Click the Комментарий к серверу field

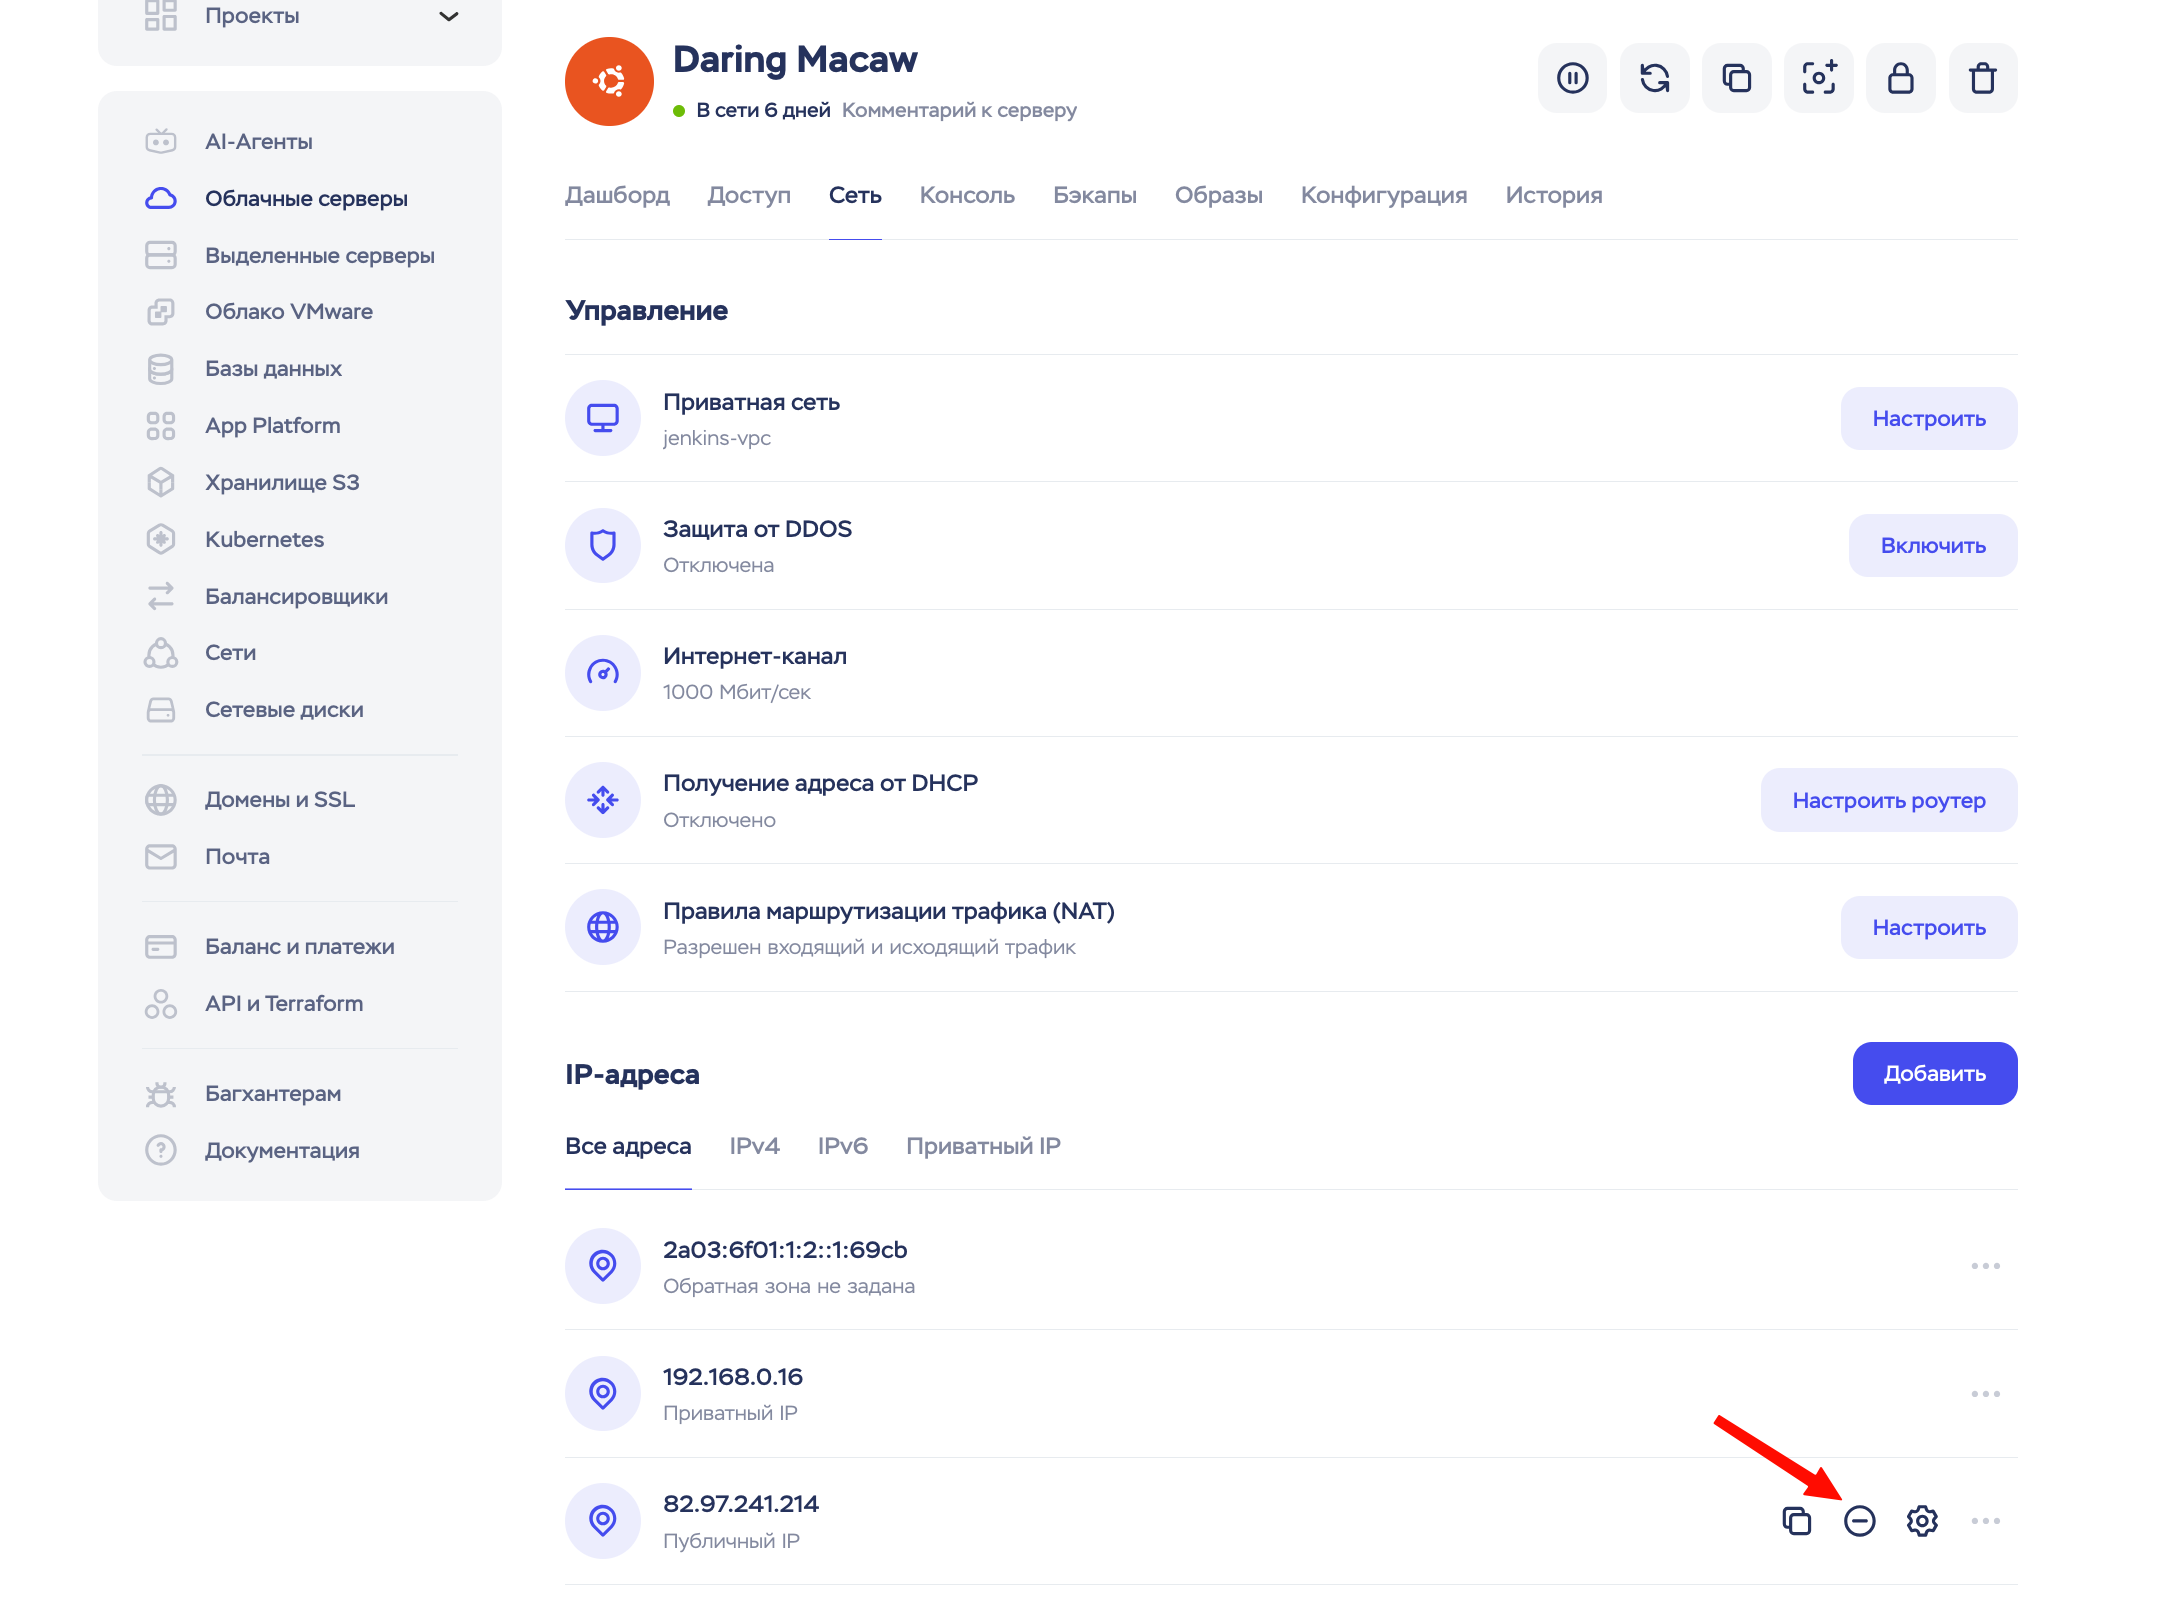pyautogui.click(x=959, y=110)
